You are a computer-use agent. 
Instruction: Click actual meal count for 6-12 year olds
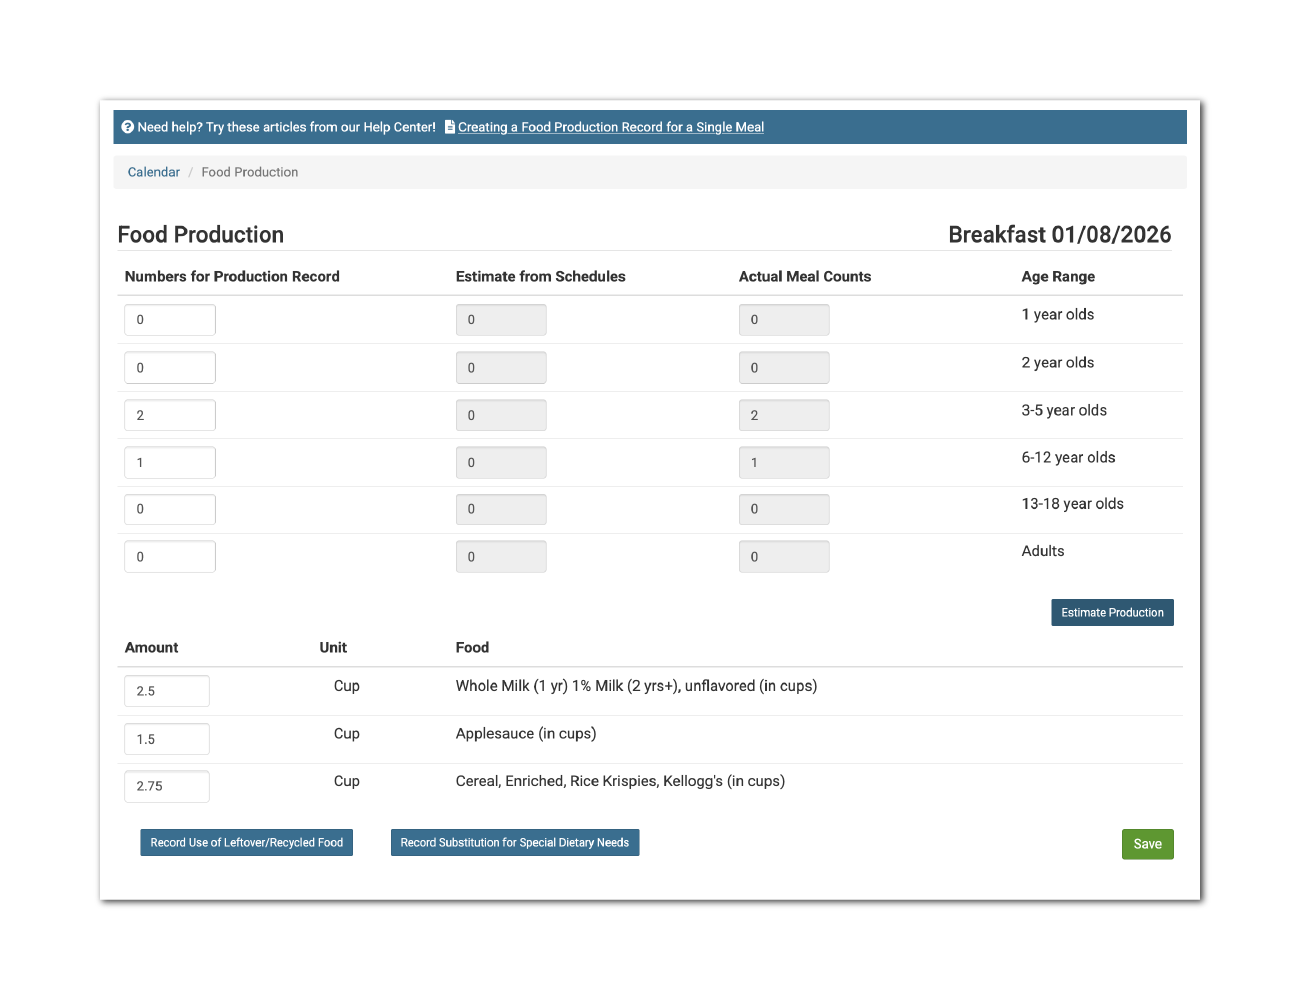[784, 463]
